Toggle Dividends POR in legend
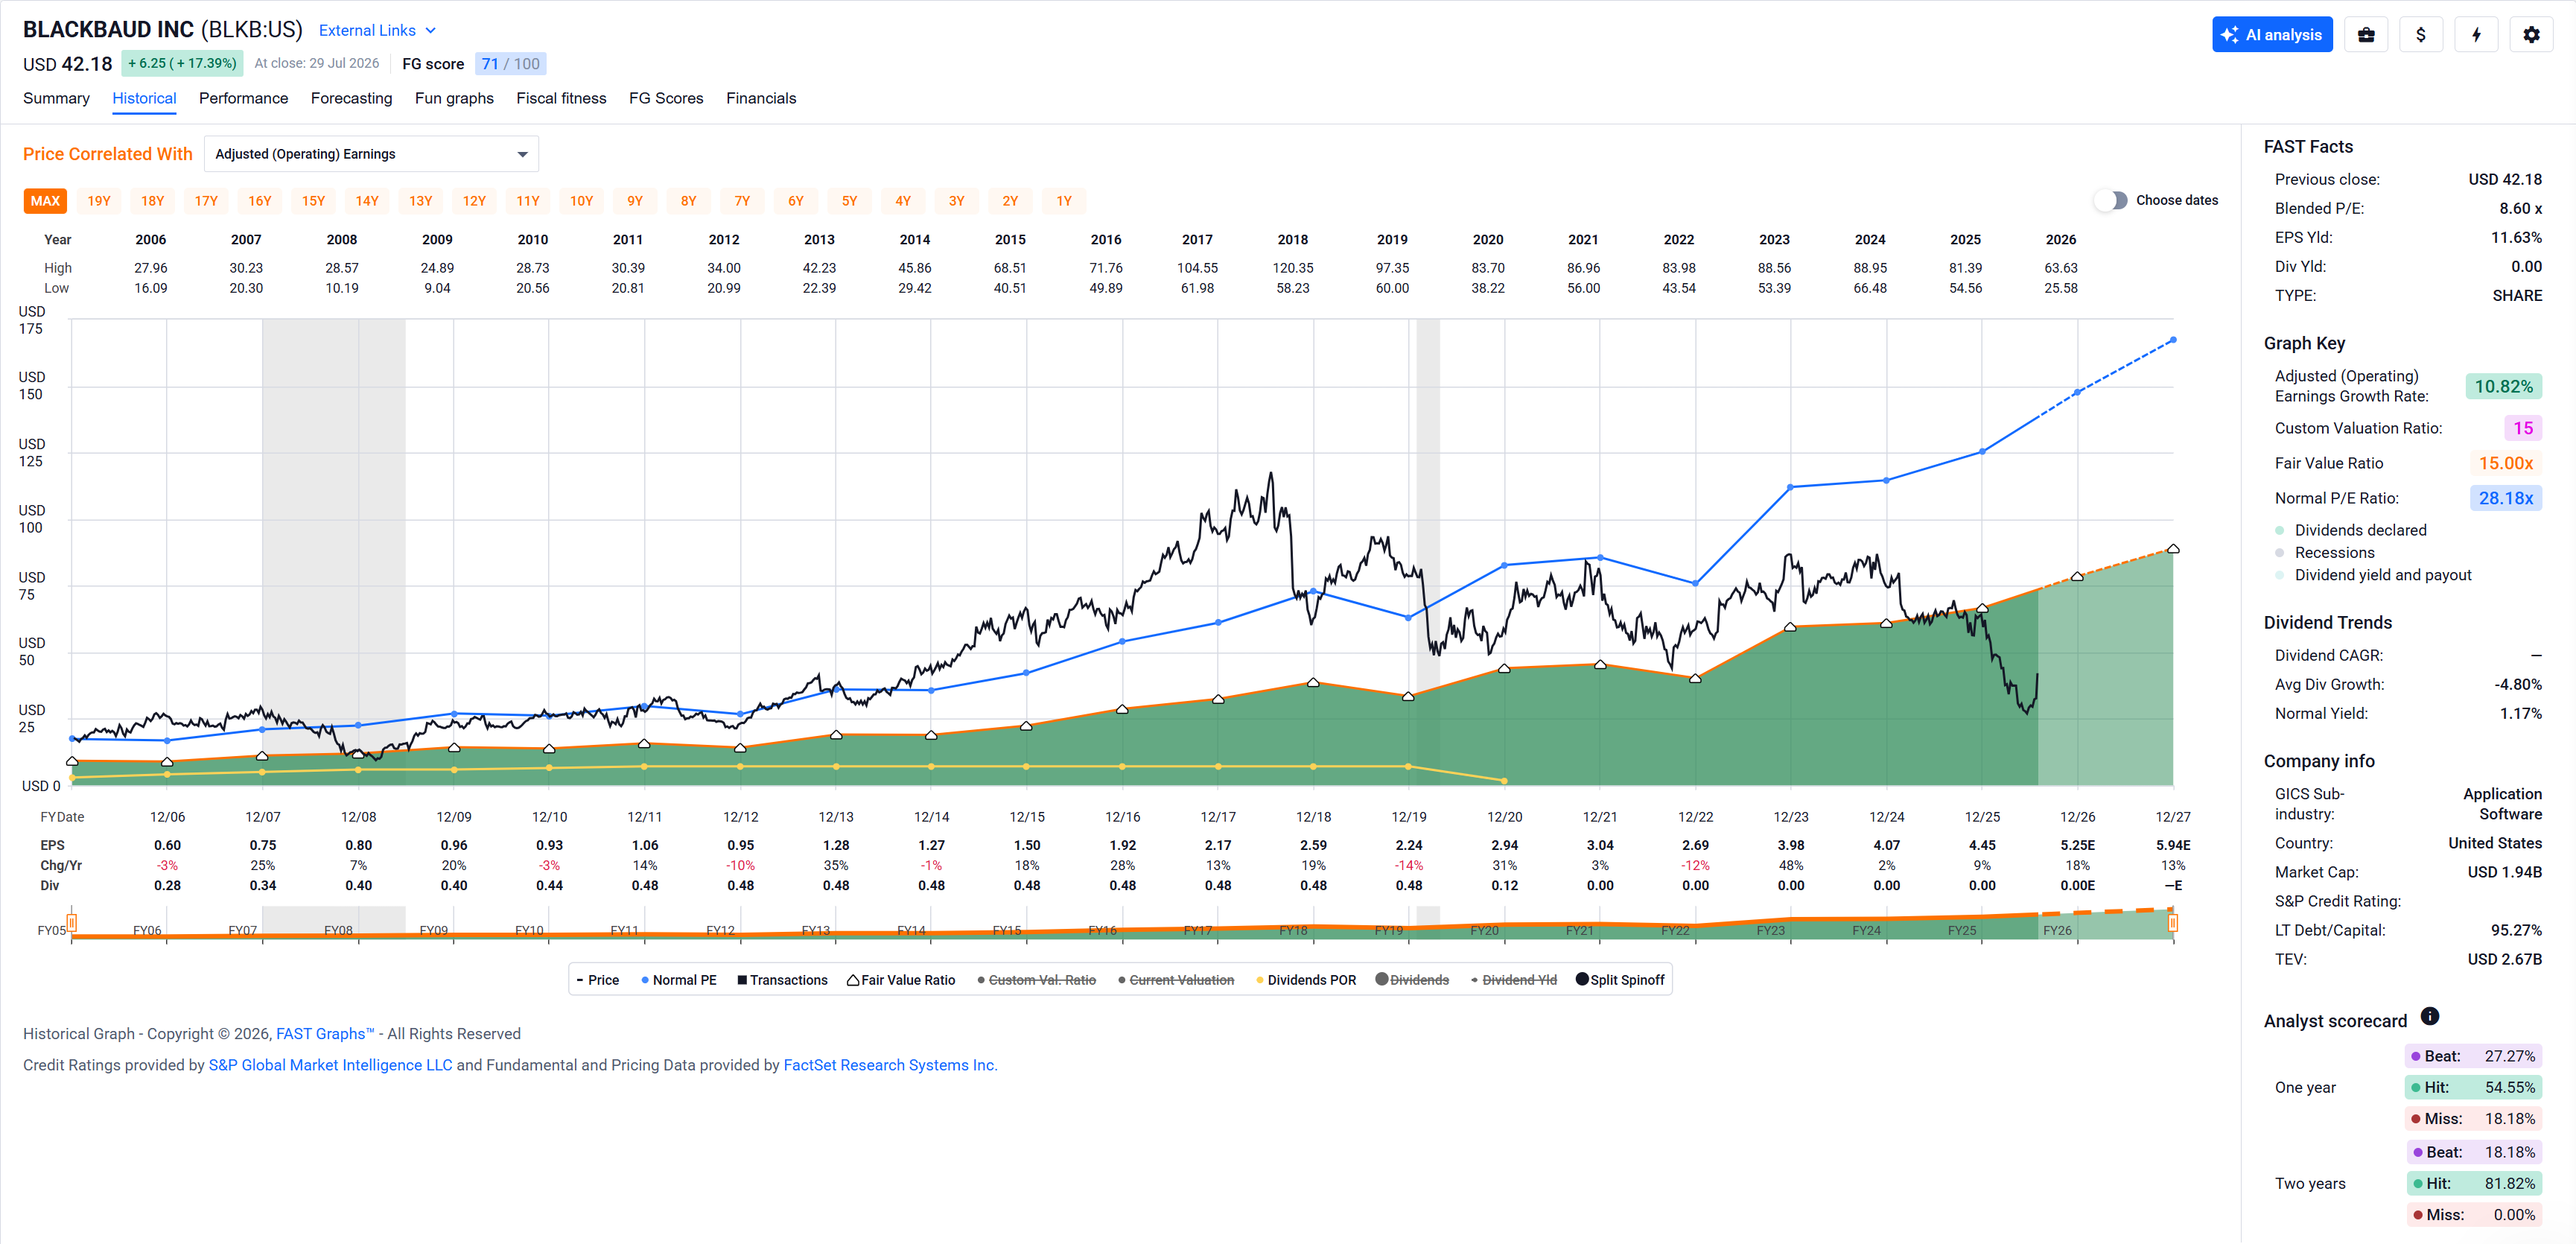This screenshot has width=2576, height=1244. coord(1306,980)
